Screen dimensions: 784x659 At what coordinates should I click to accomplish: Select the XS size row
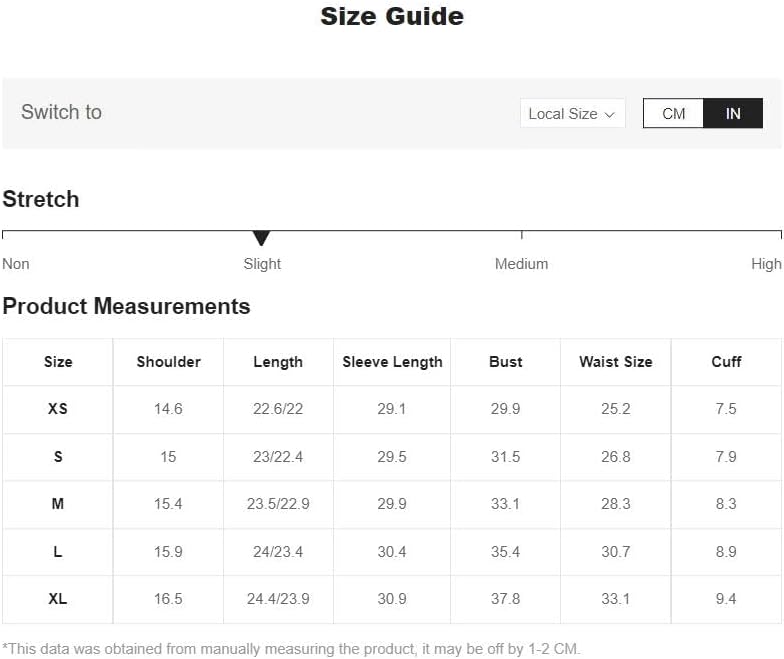click(x=392, y=409)
